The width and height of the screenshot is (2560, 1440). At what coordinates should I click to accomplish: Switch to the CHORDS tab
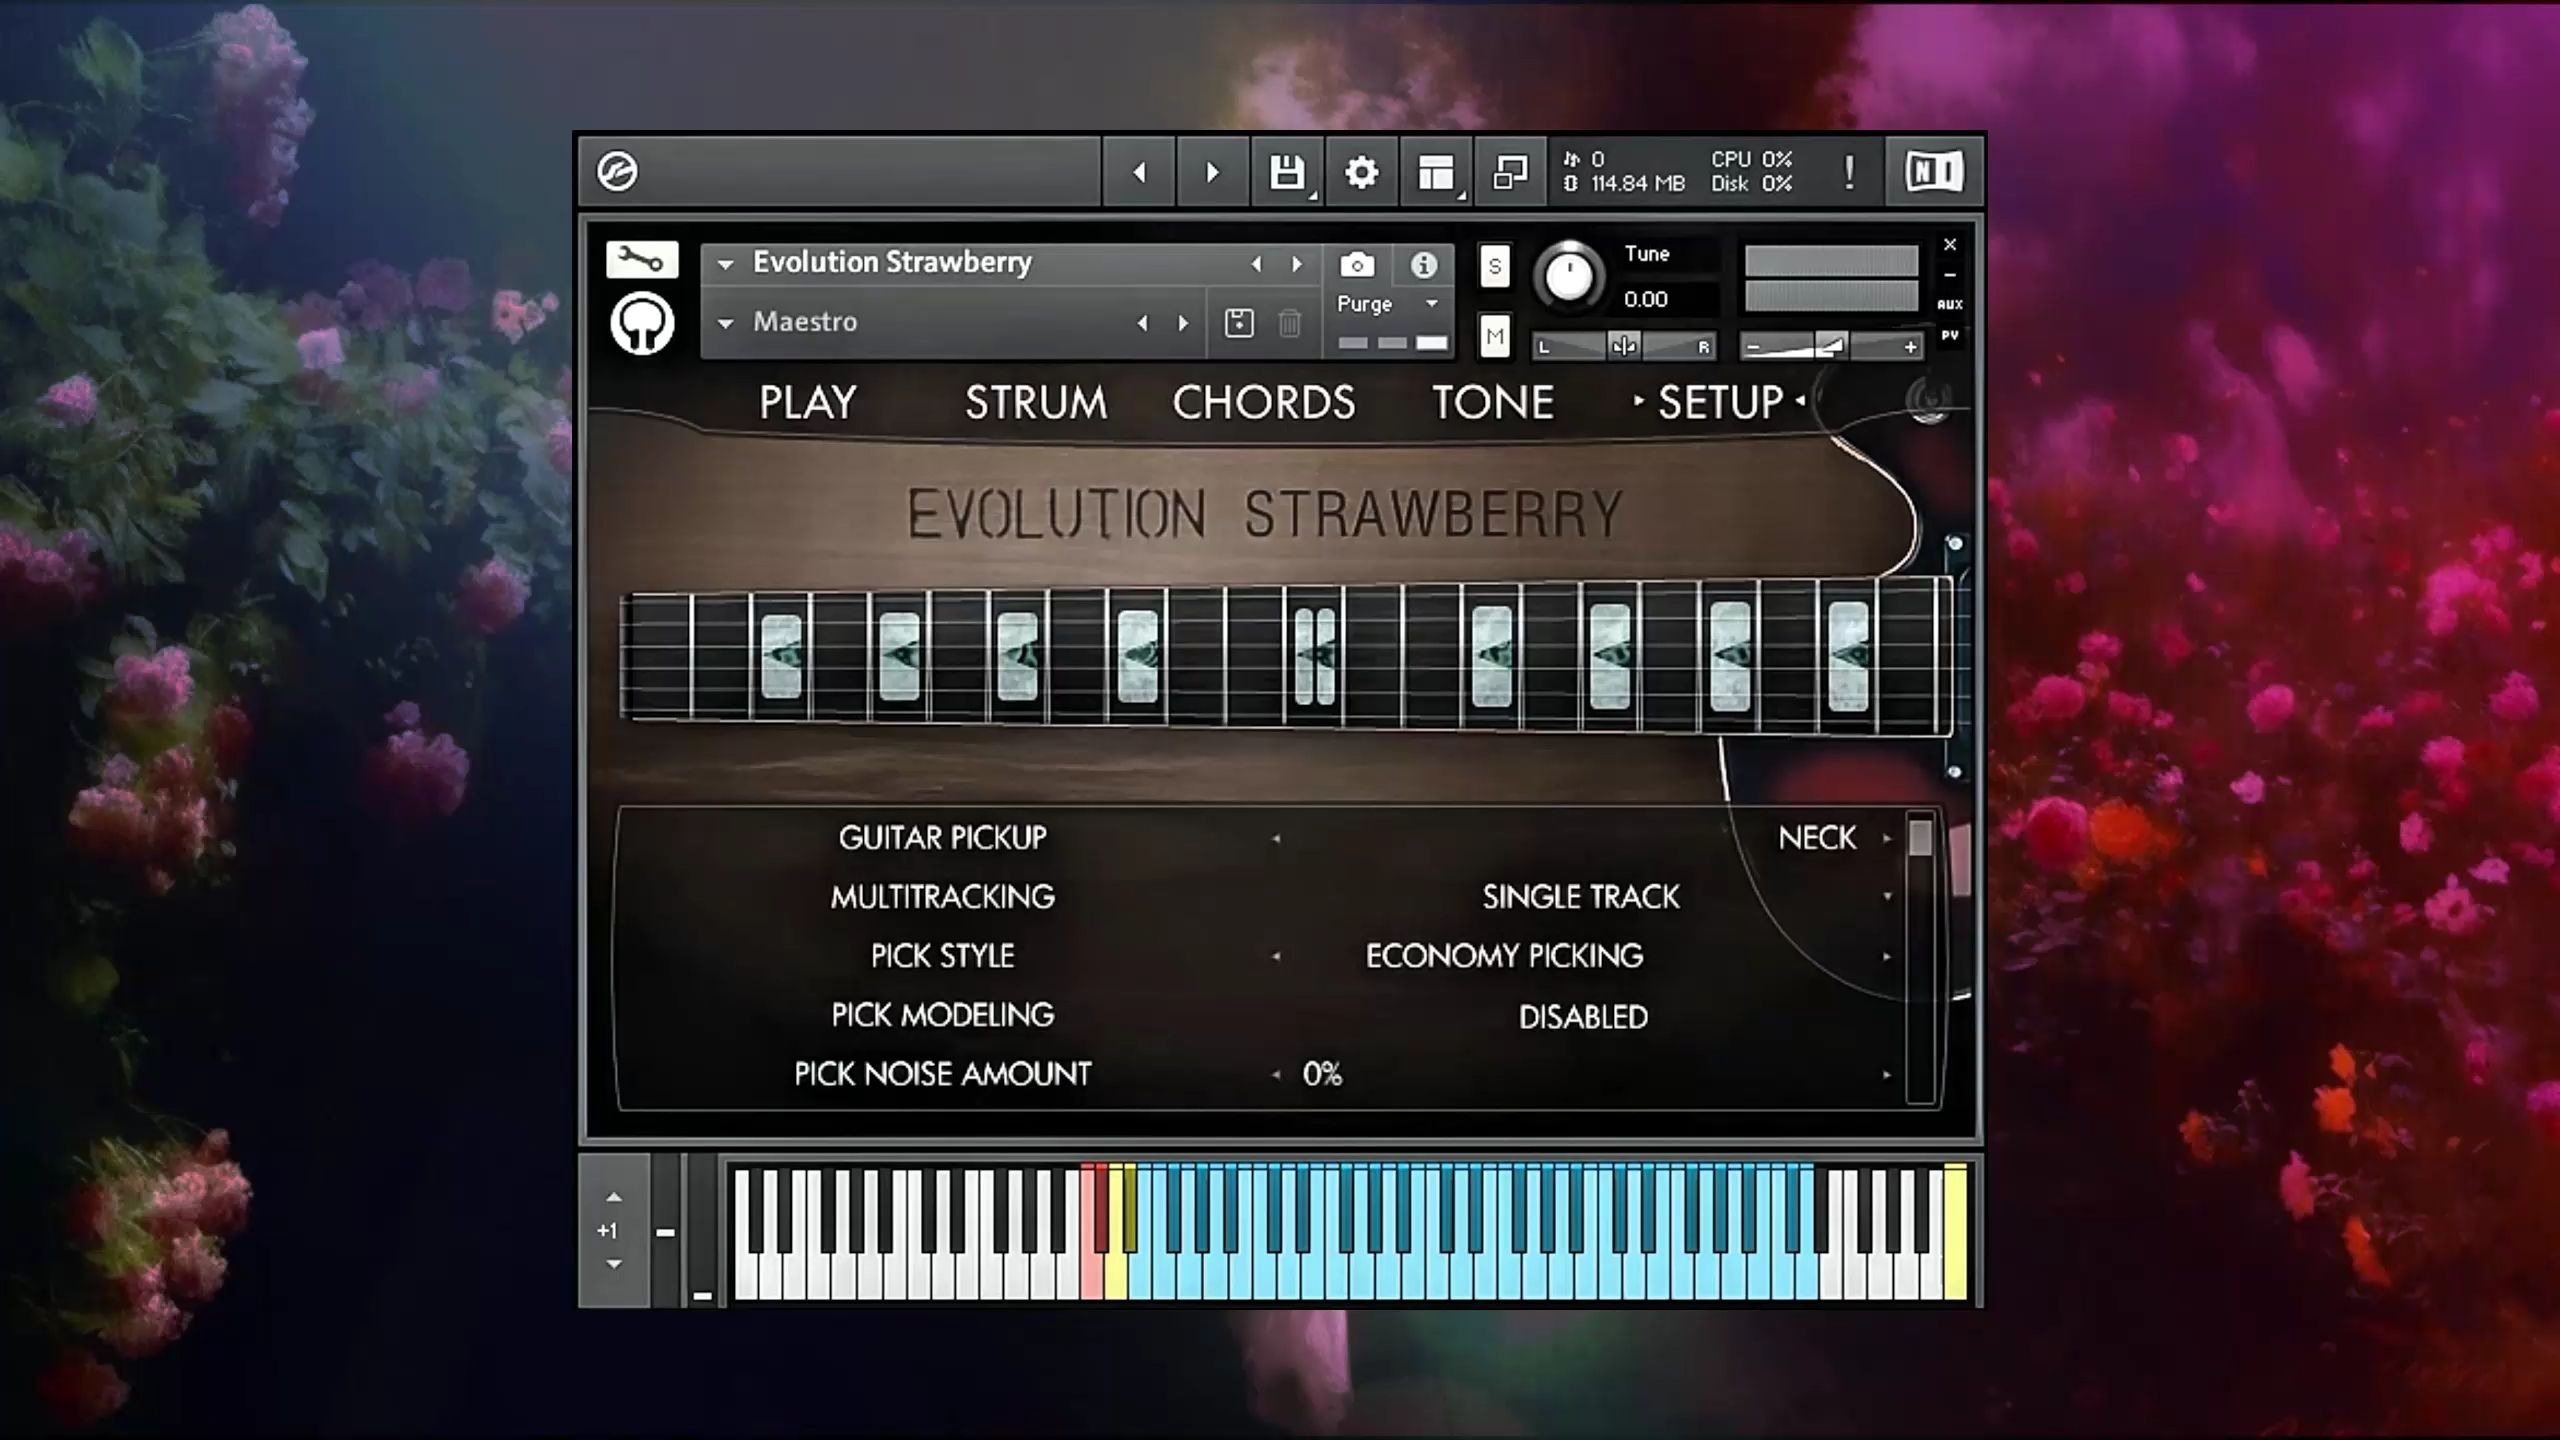(1264, 402)
